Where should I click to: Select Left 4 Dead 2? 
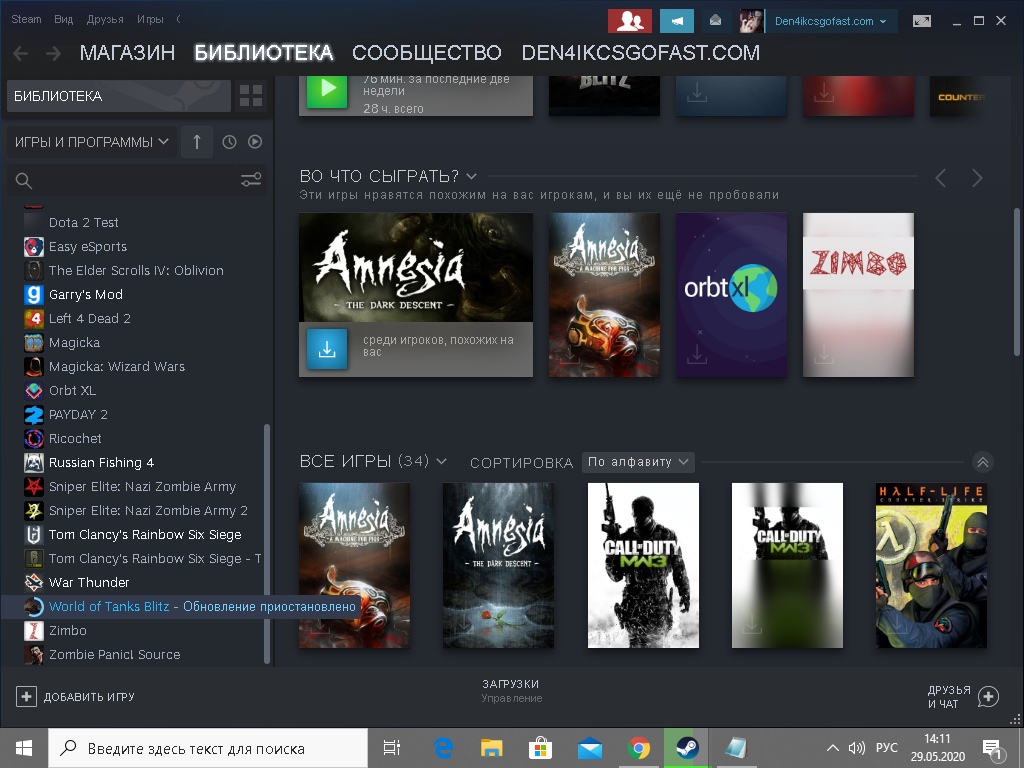click(89, 319)
